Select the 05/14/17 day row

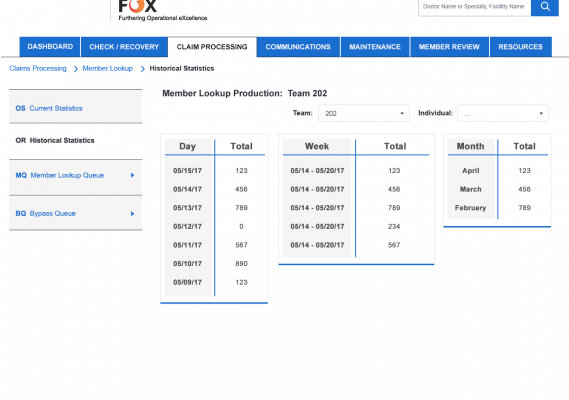(x=214, y=189)
